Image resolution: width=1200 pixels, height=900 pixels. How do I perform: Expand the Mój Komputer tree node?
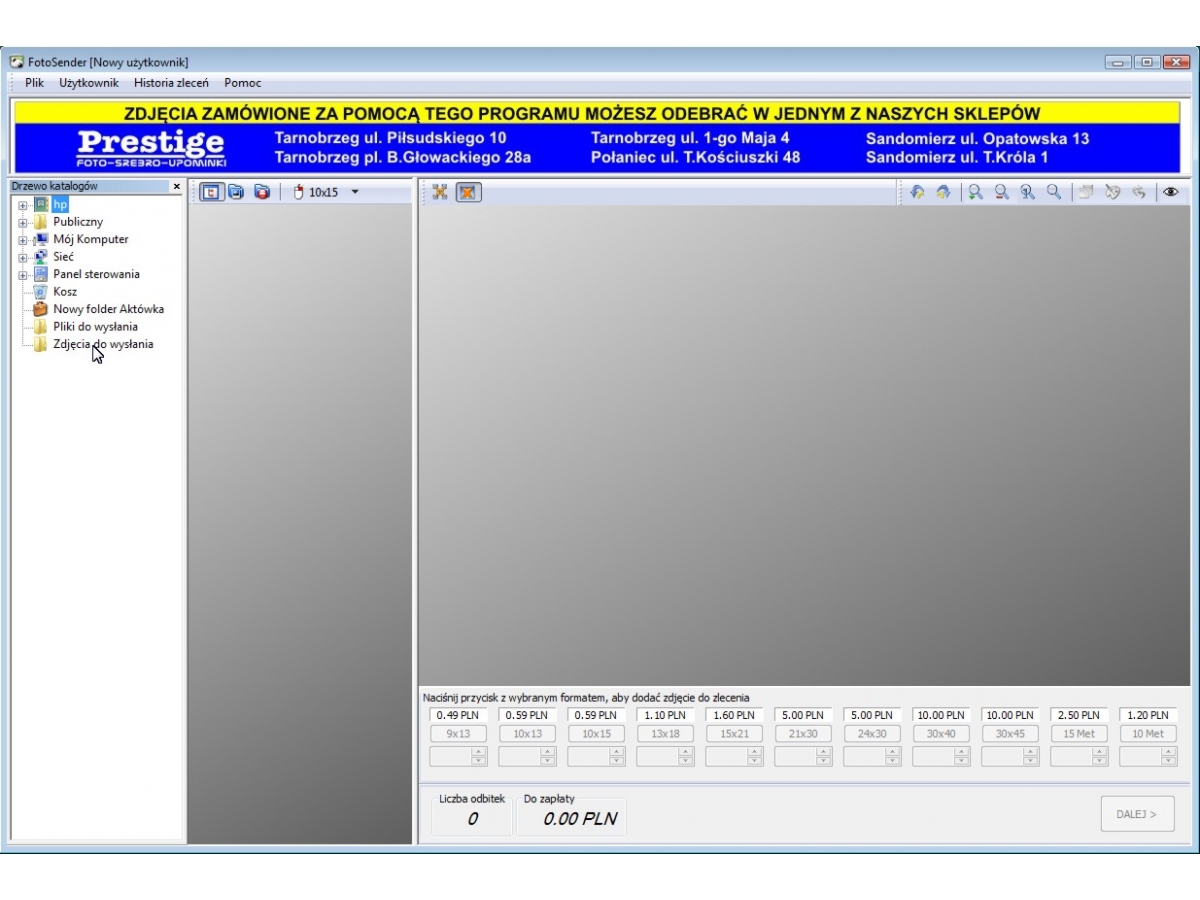(22, 240)
